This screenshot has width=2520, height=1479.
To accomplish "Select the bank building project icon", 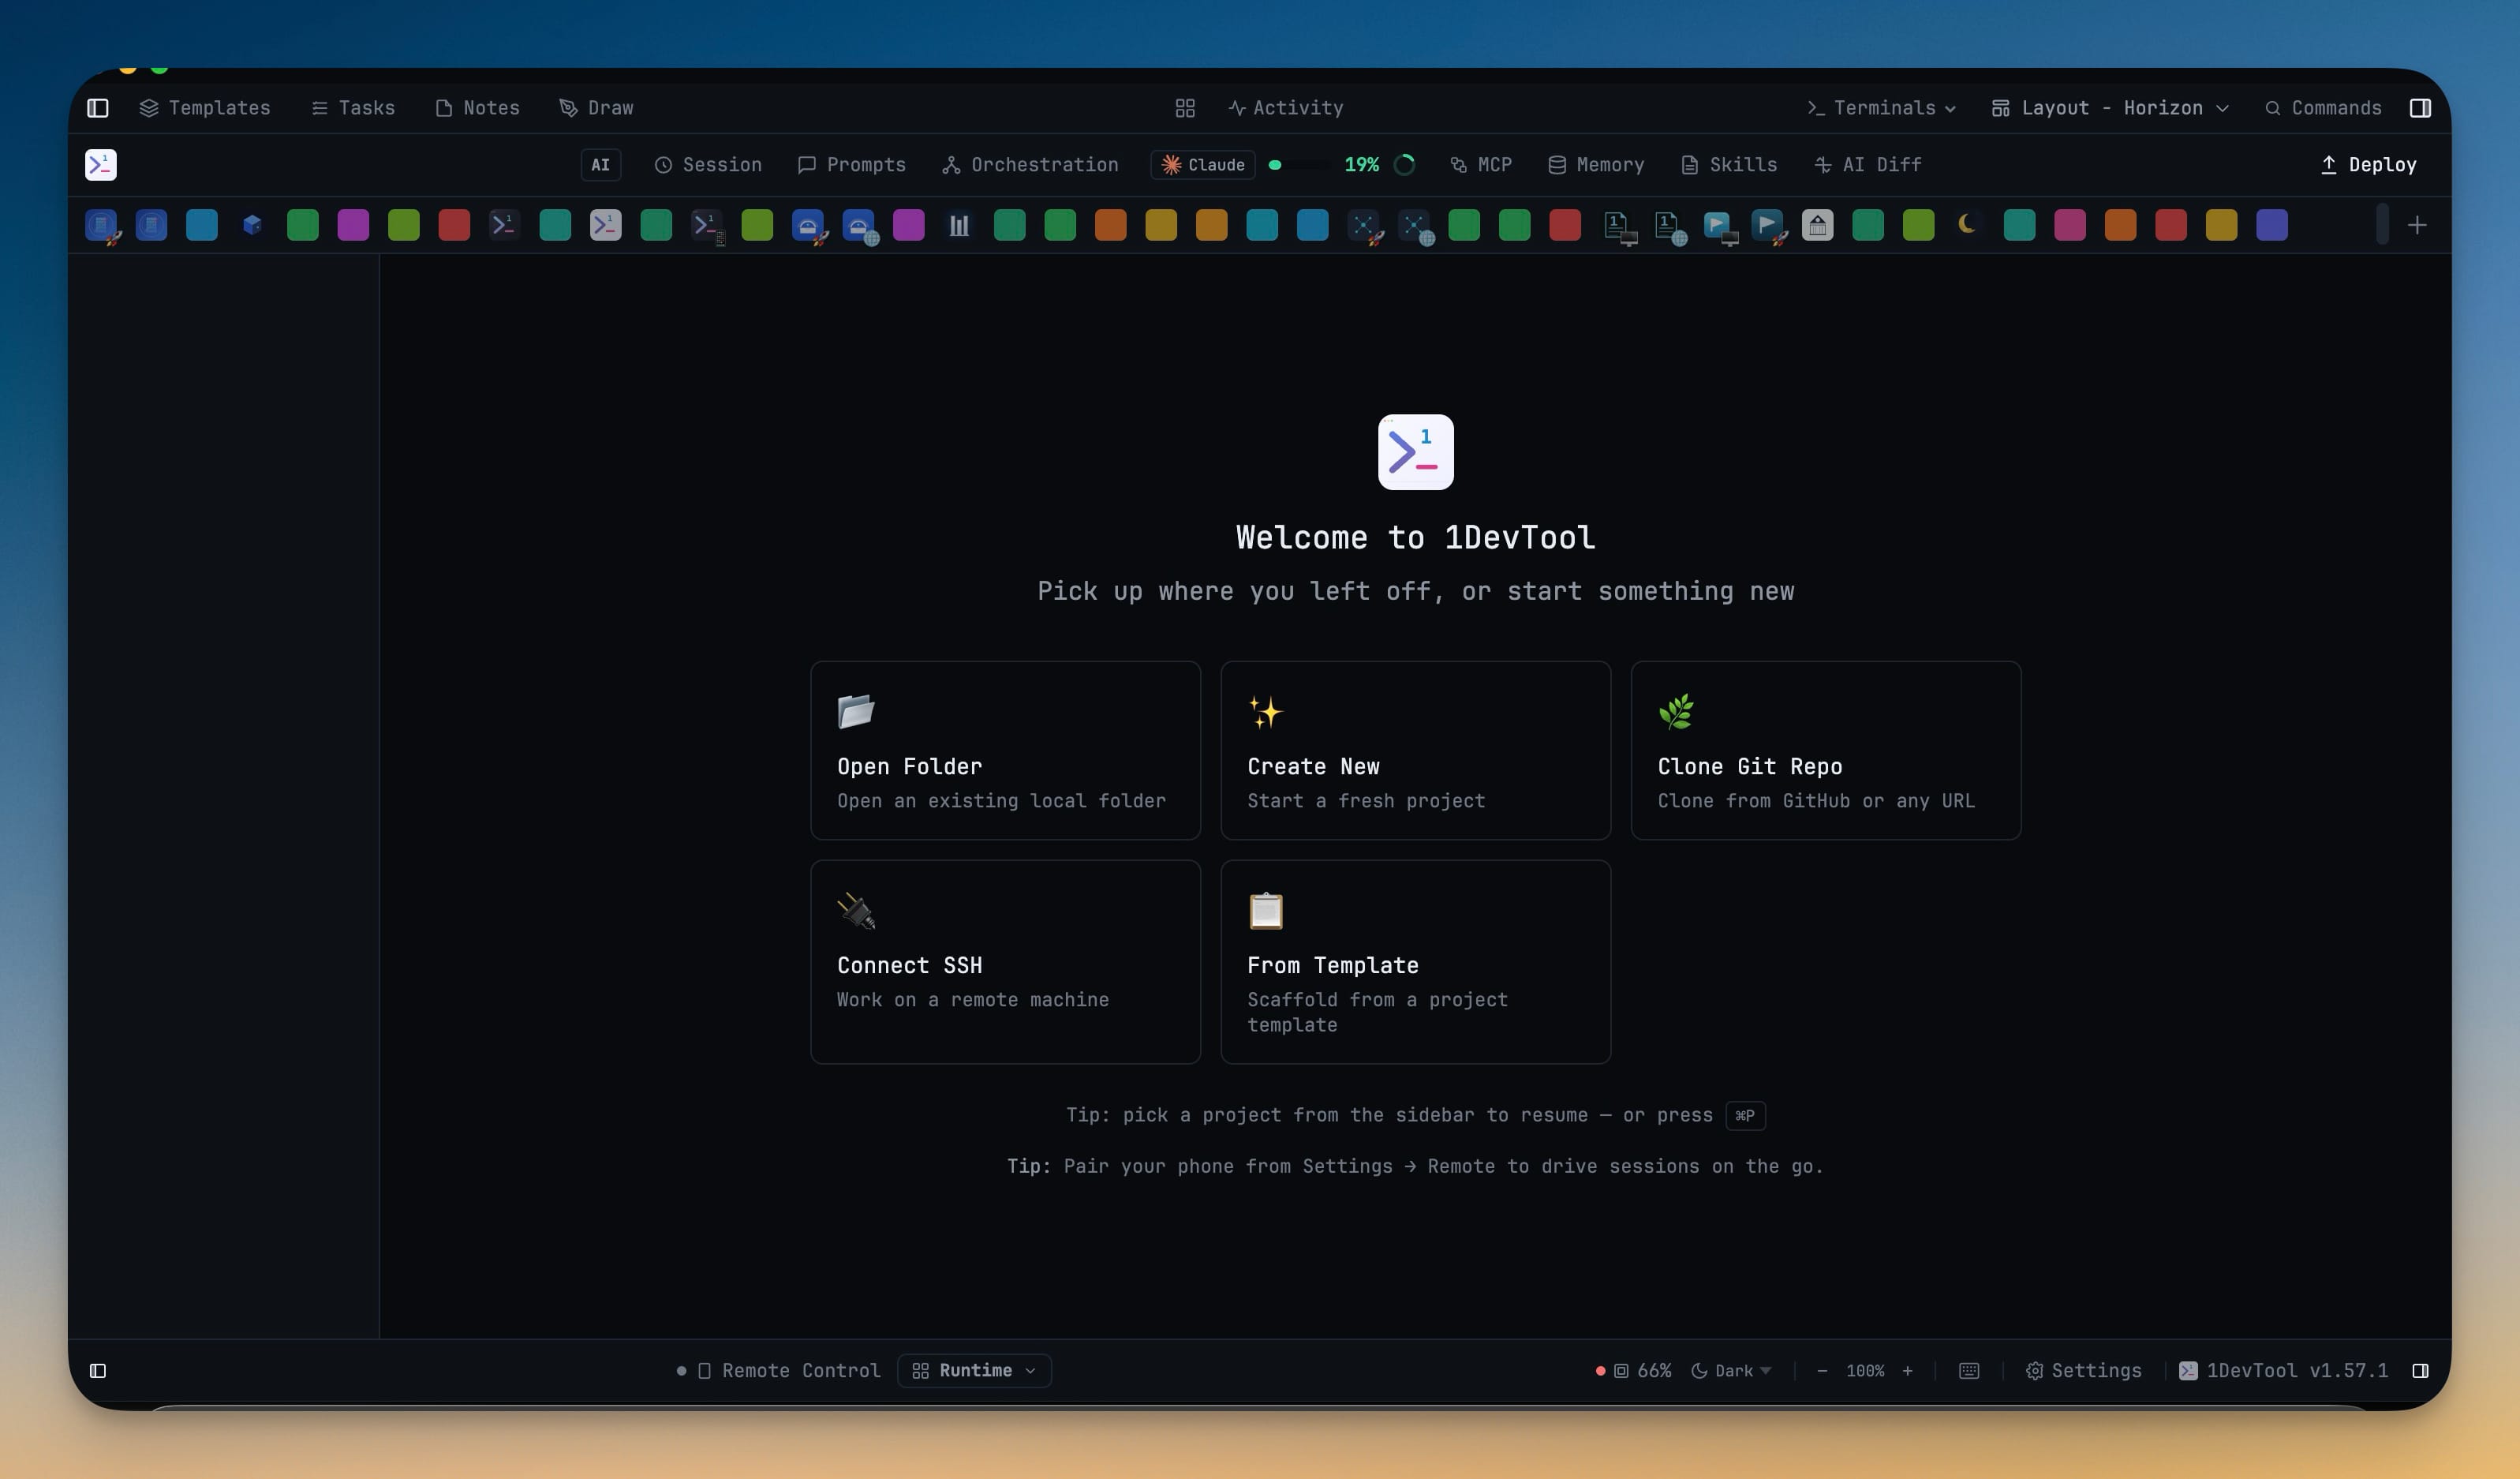I will 1817,225.
